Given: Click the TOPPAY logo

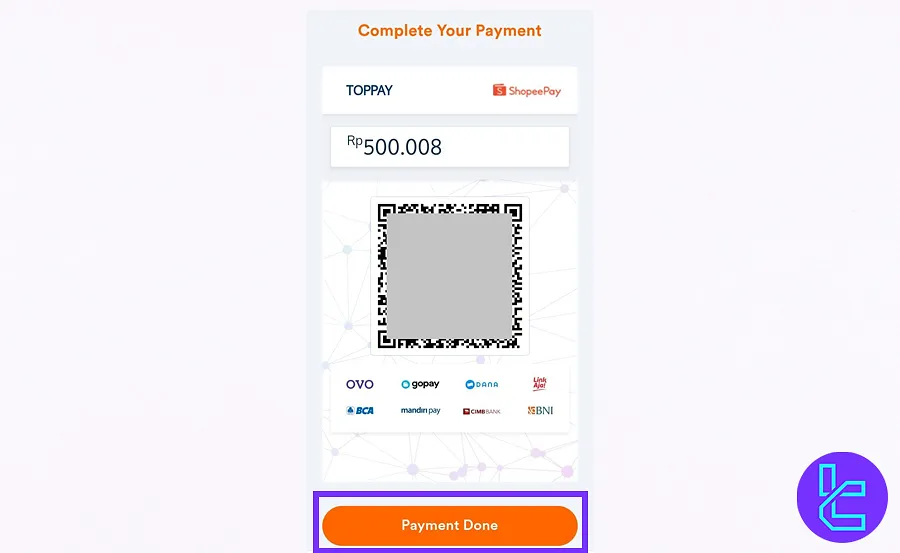Looking at the screenshot, I should [369, 90].
